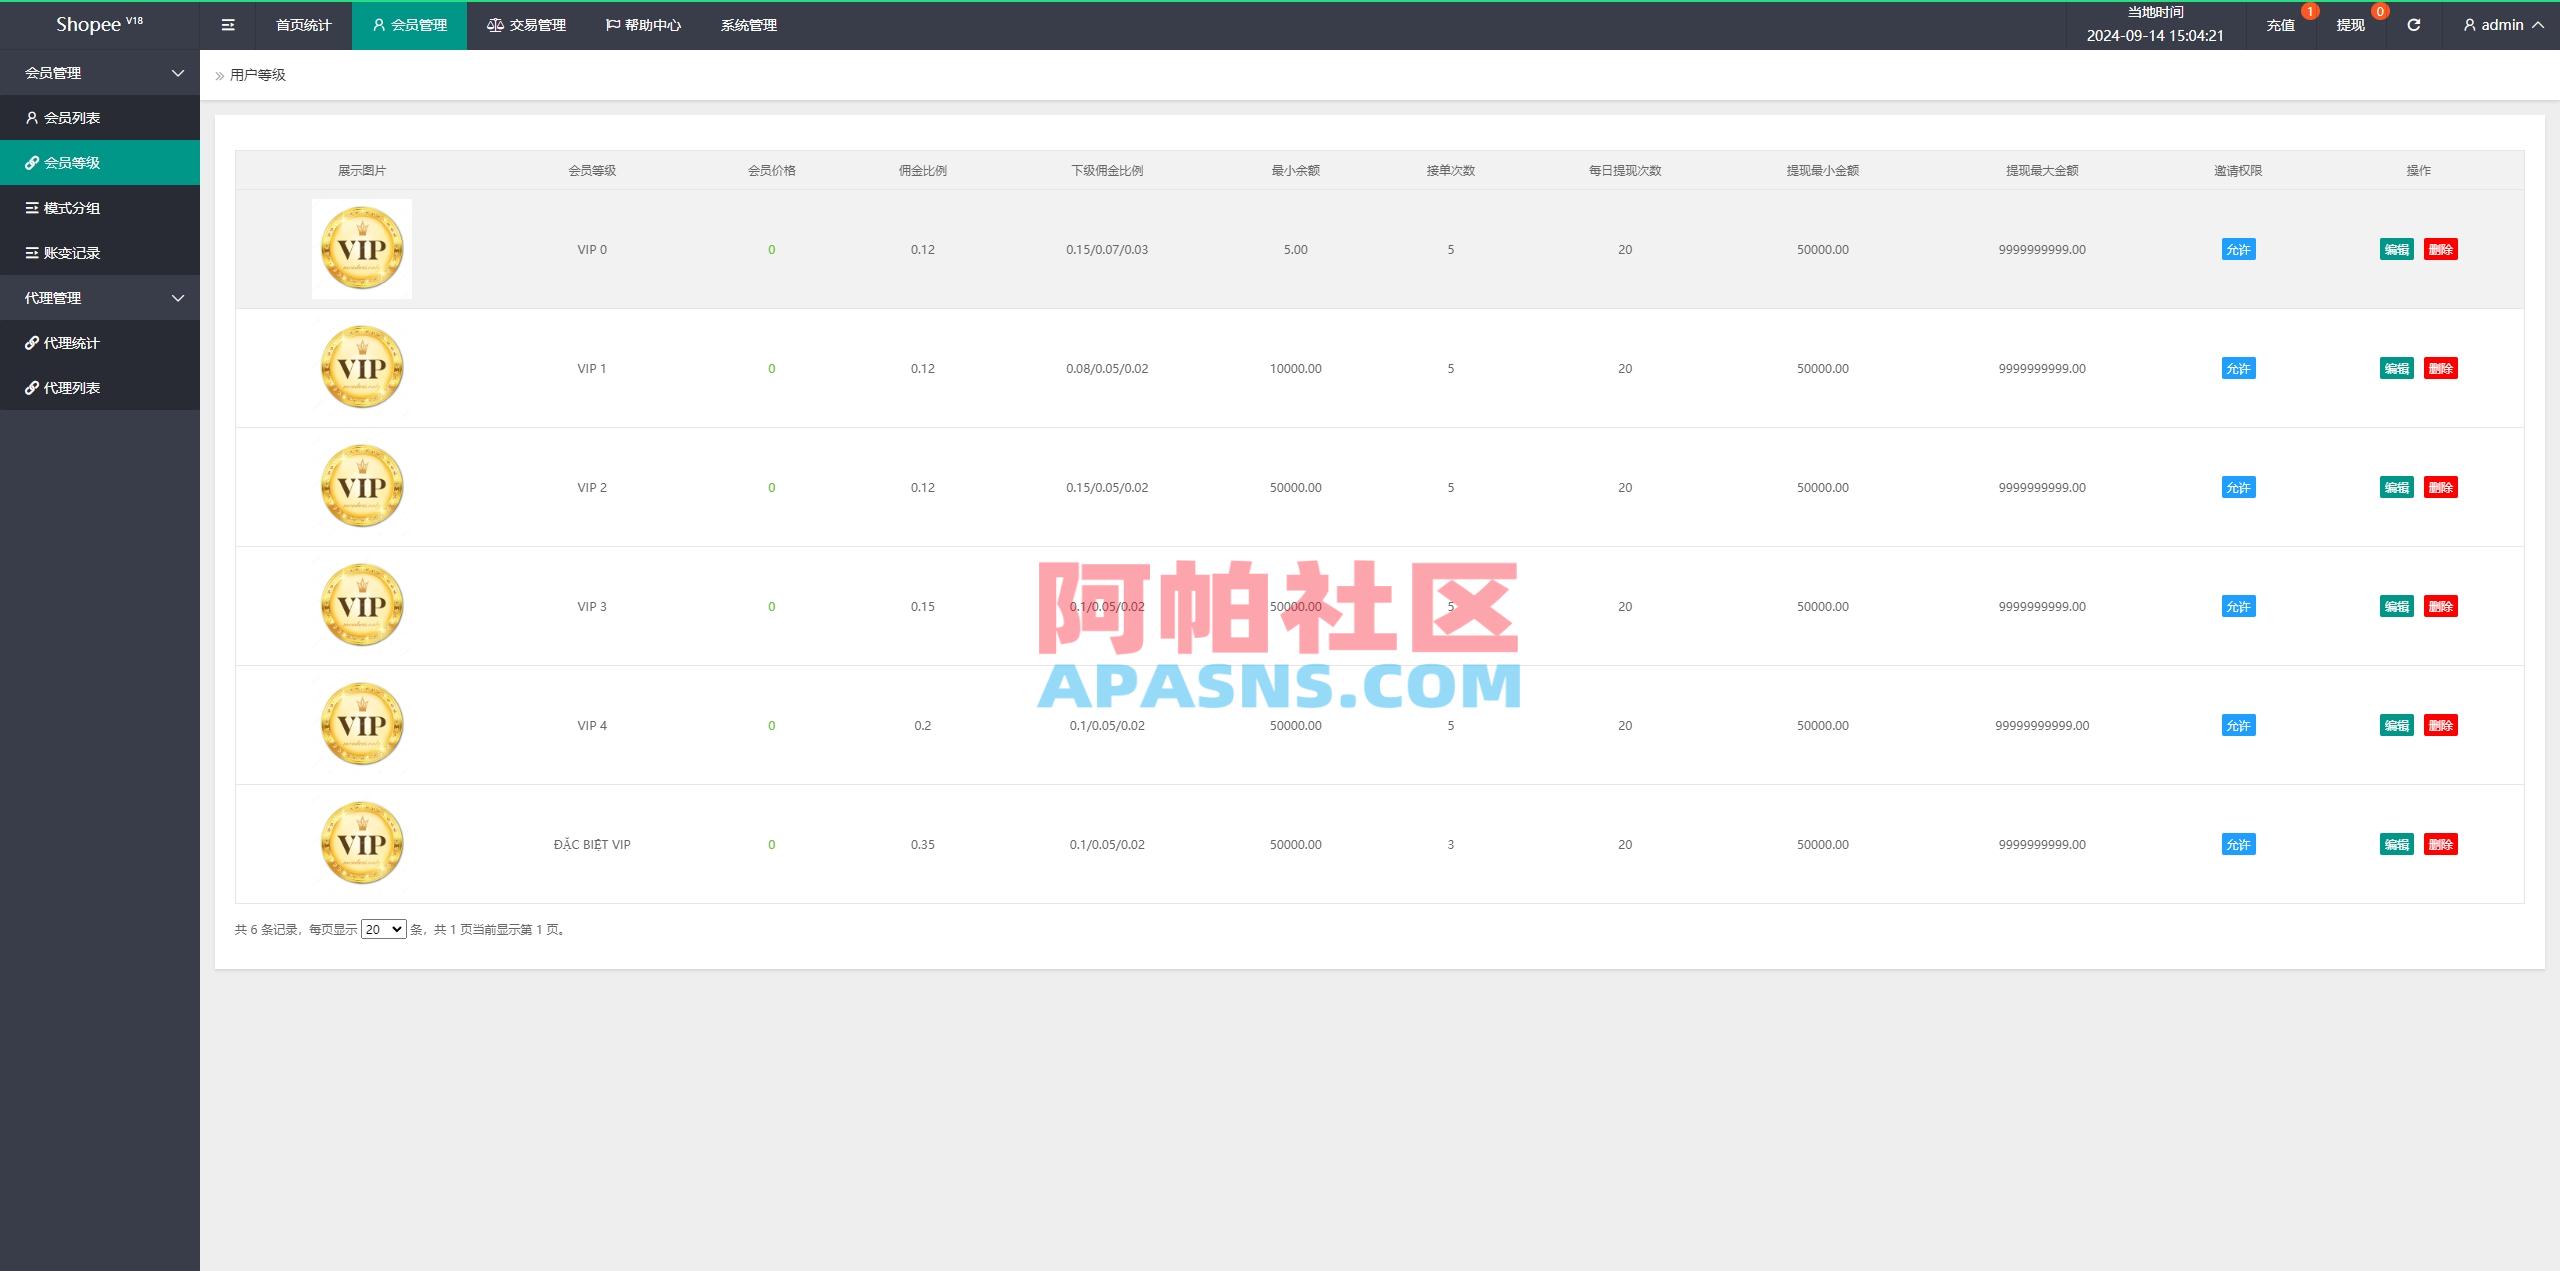Click 编辑 button on the VIP 2 row
The height and width of the screenshot is (1271, 2560).
pyautogui.click(x=2397, y=487)
